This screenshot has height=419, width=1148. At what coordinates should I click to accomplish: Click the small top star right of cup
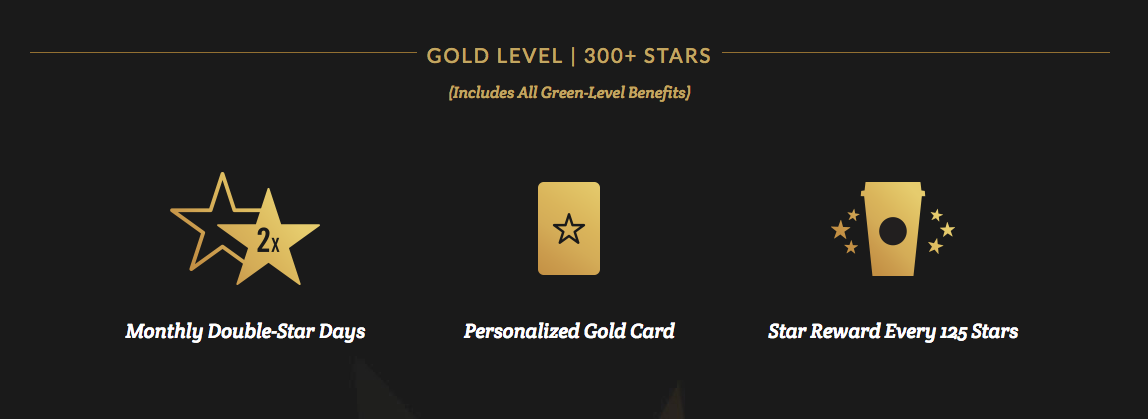point(936,215)
